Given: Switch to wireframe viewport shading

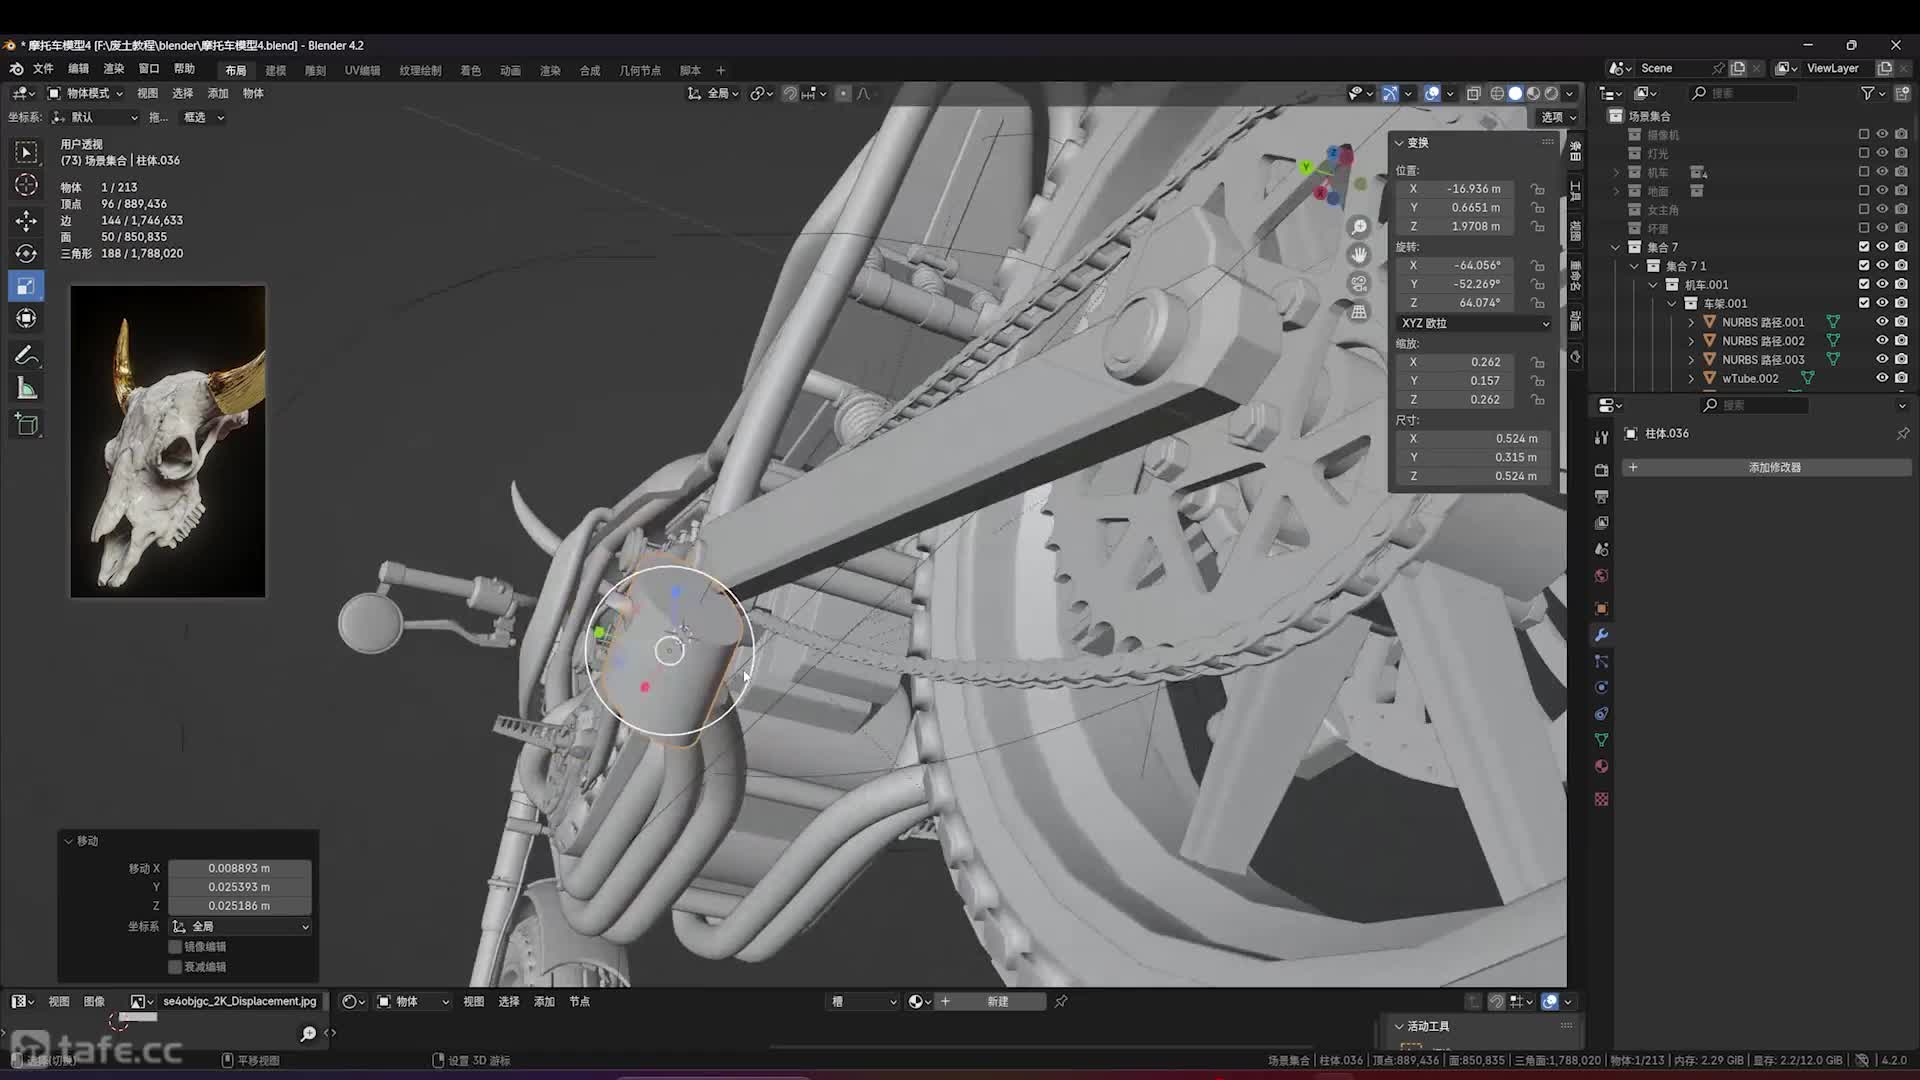Looking at the screenshot, I should coord(1497,93).
